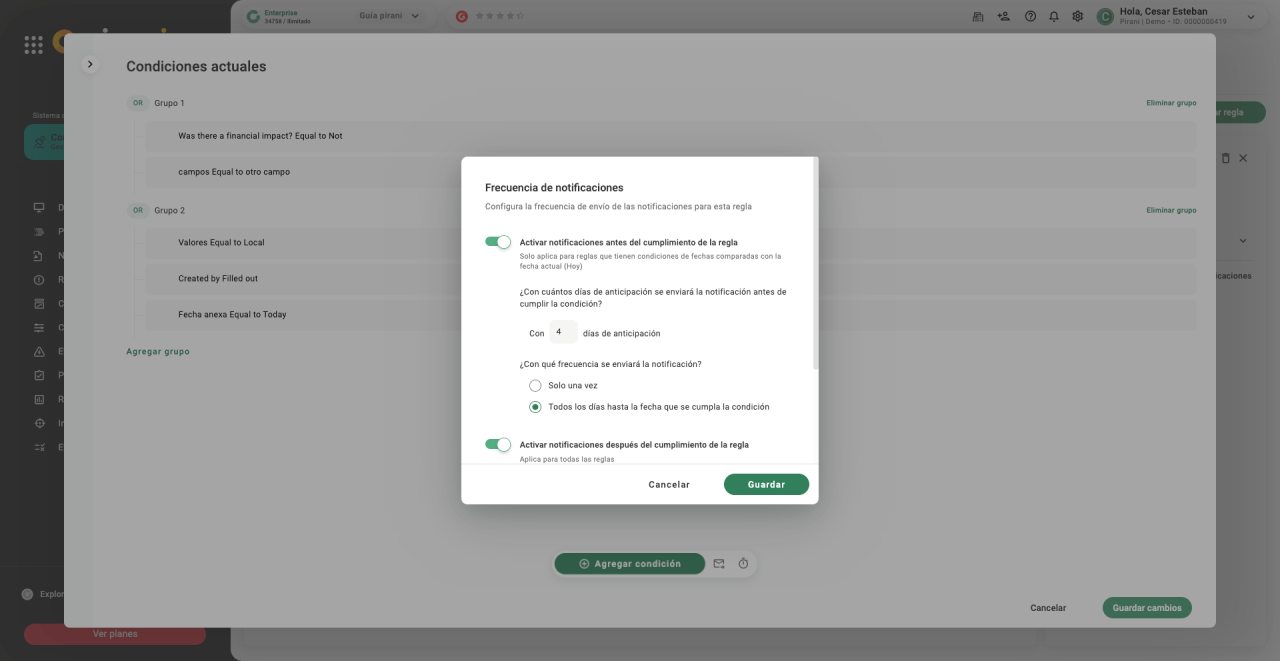This screenshot has height=661, width=1280.
Task: Click Guardar in the notification dialog
Action: [766, 484]
